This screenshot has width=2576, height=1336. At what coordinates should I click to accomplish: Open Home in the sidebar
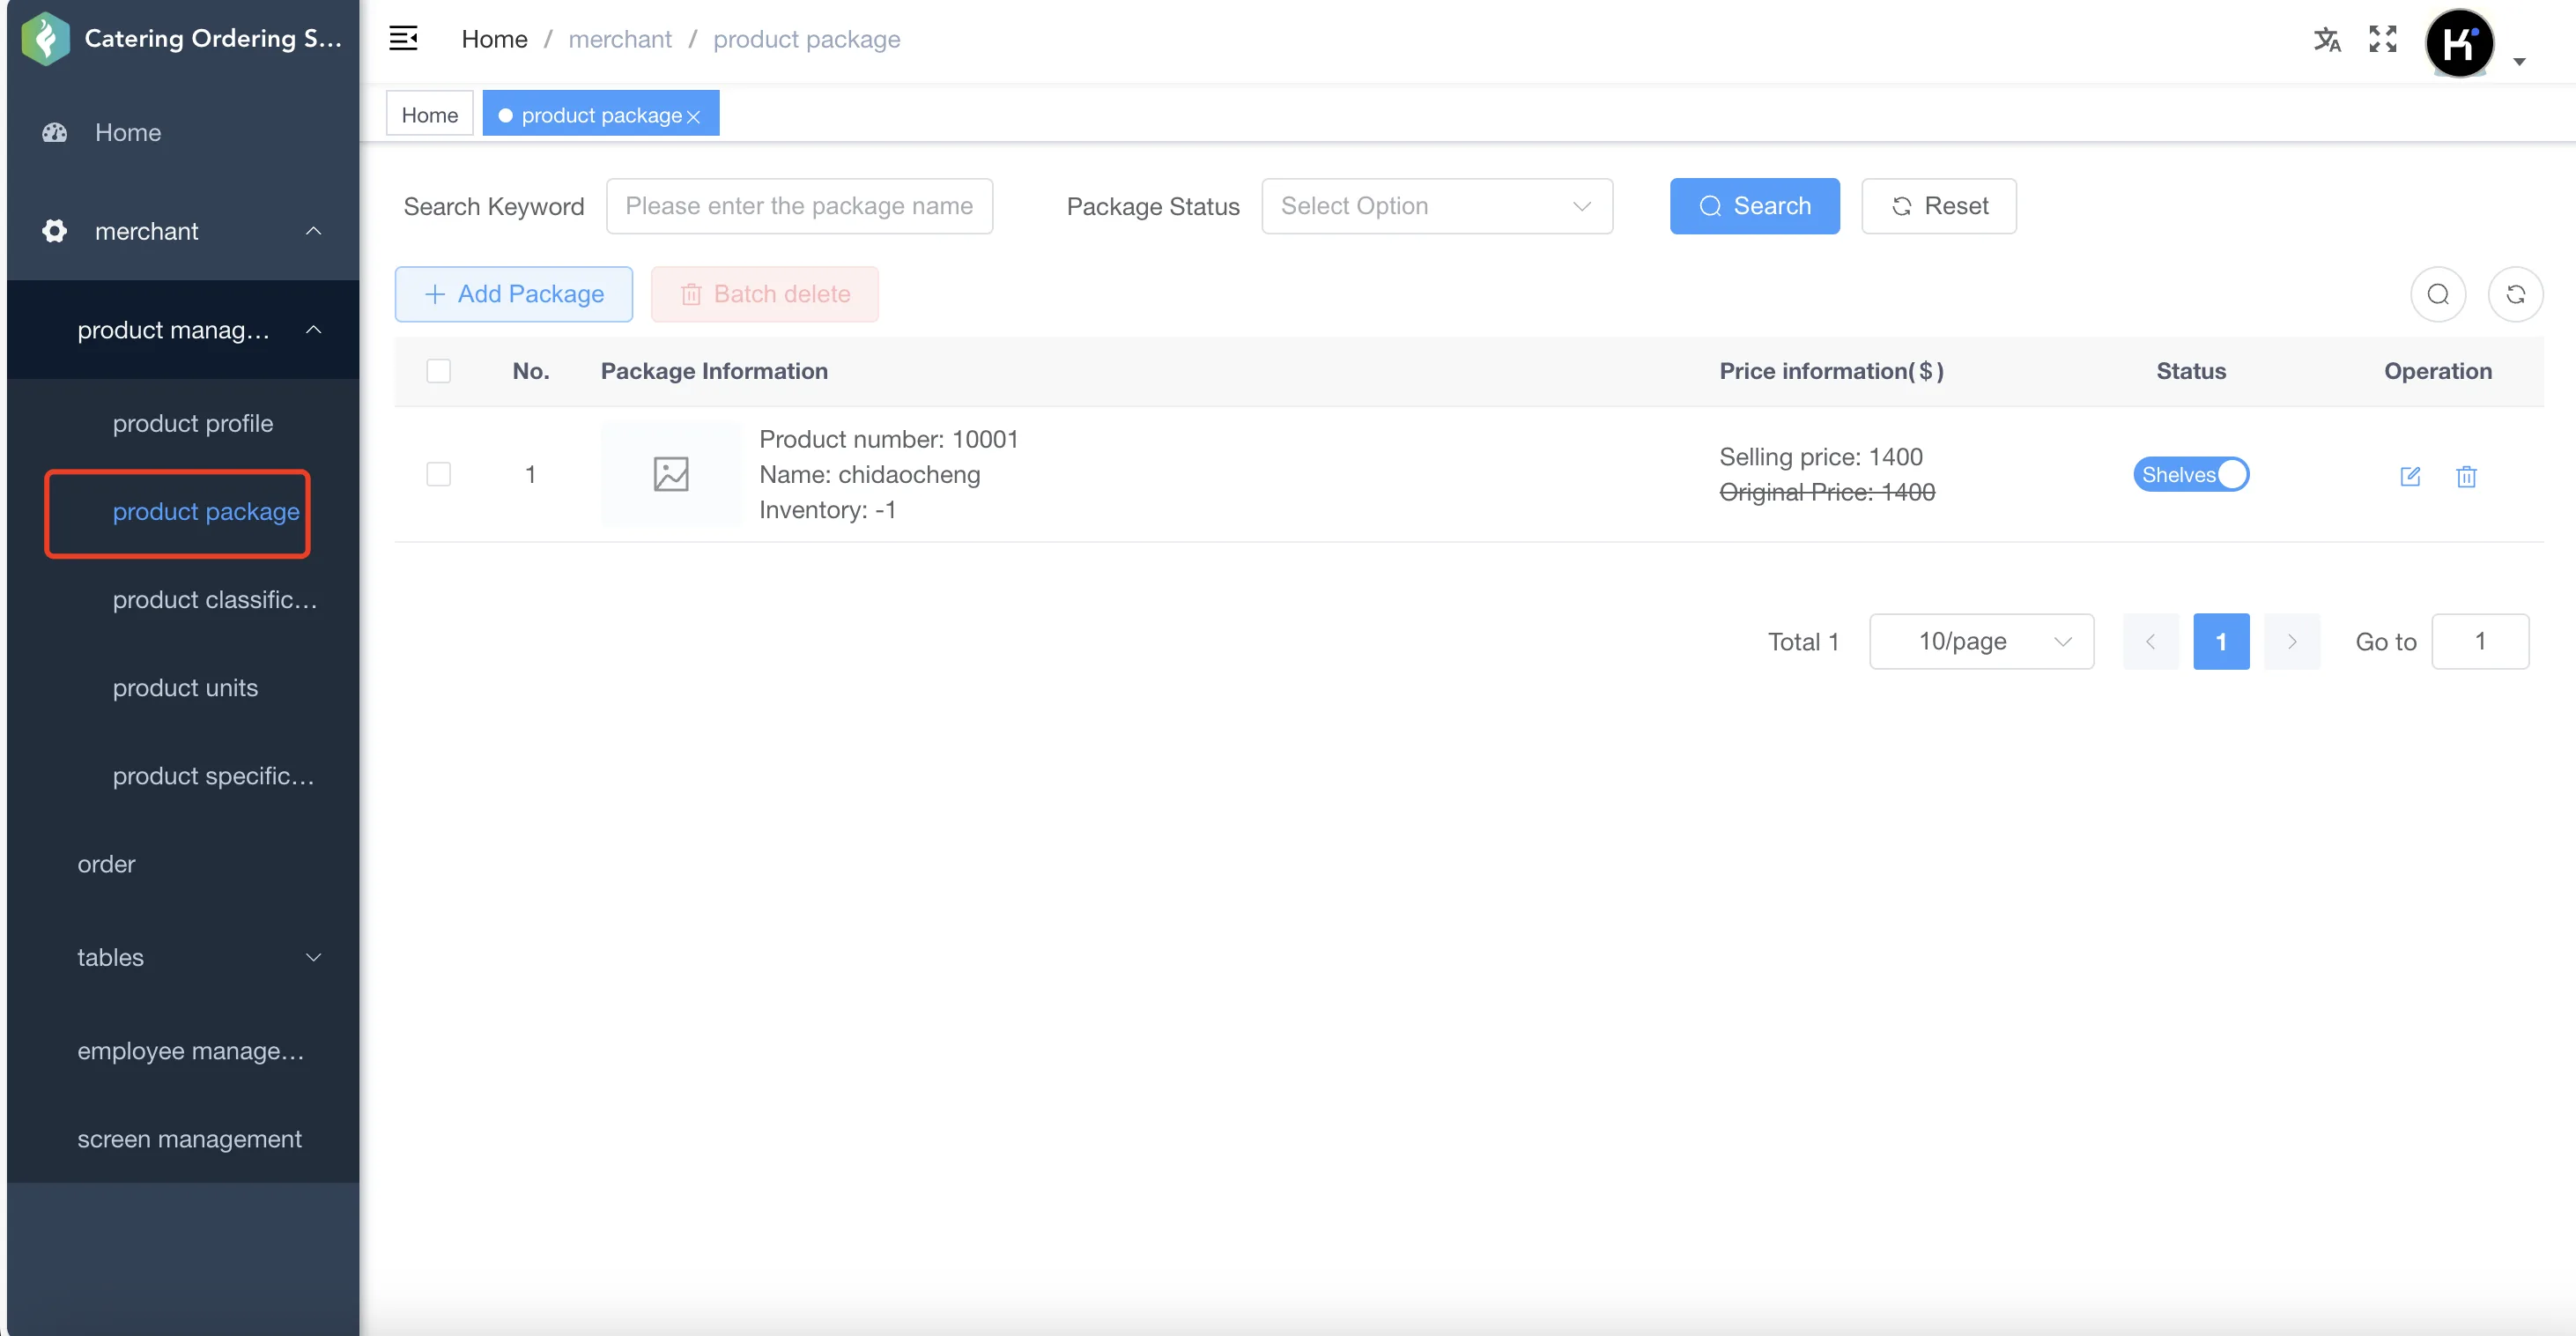(x=183, y=132)
